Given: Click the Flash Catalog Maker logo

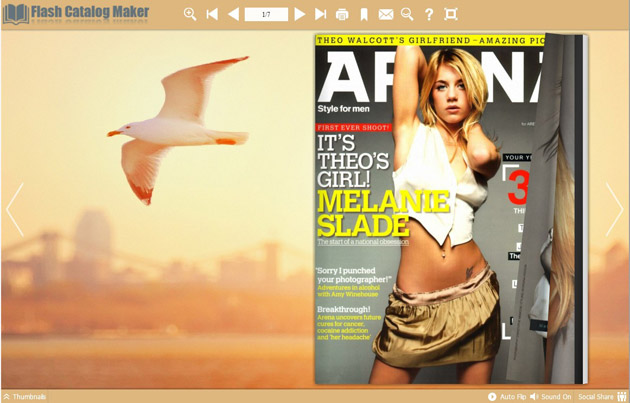Looking at the screenshot, I should 76,14.
